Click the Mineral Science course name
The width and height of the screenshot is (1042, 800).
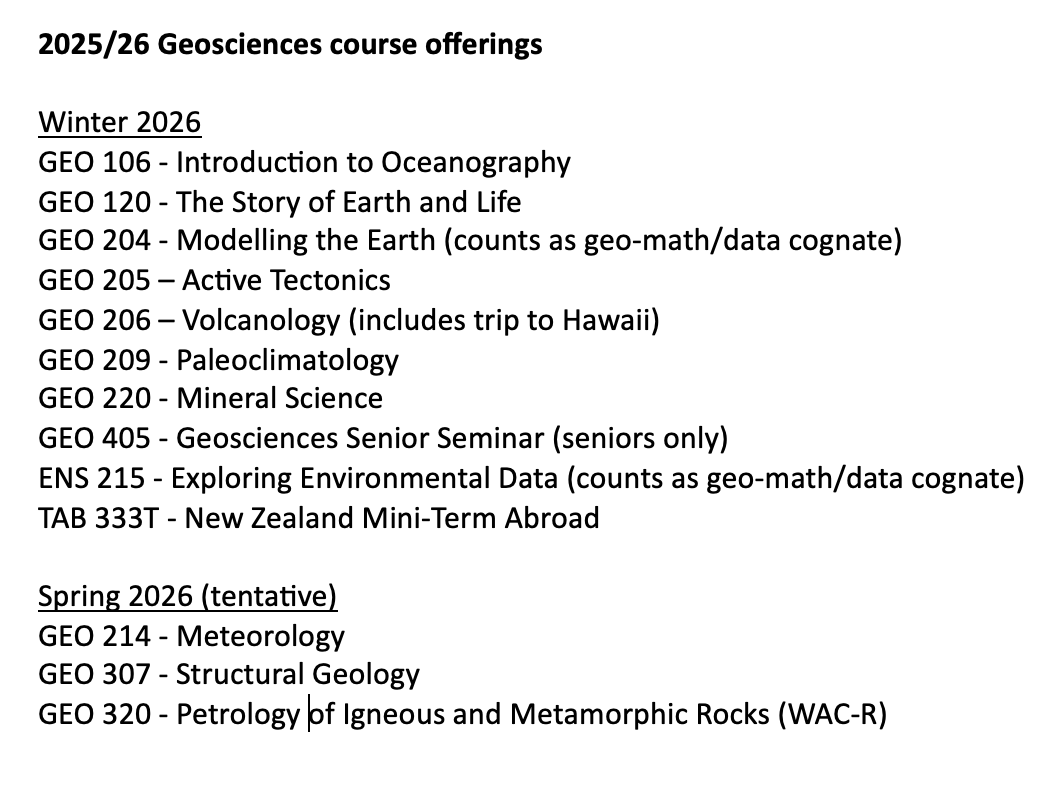coord(279,398)
